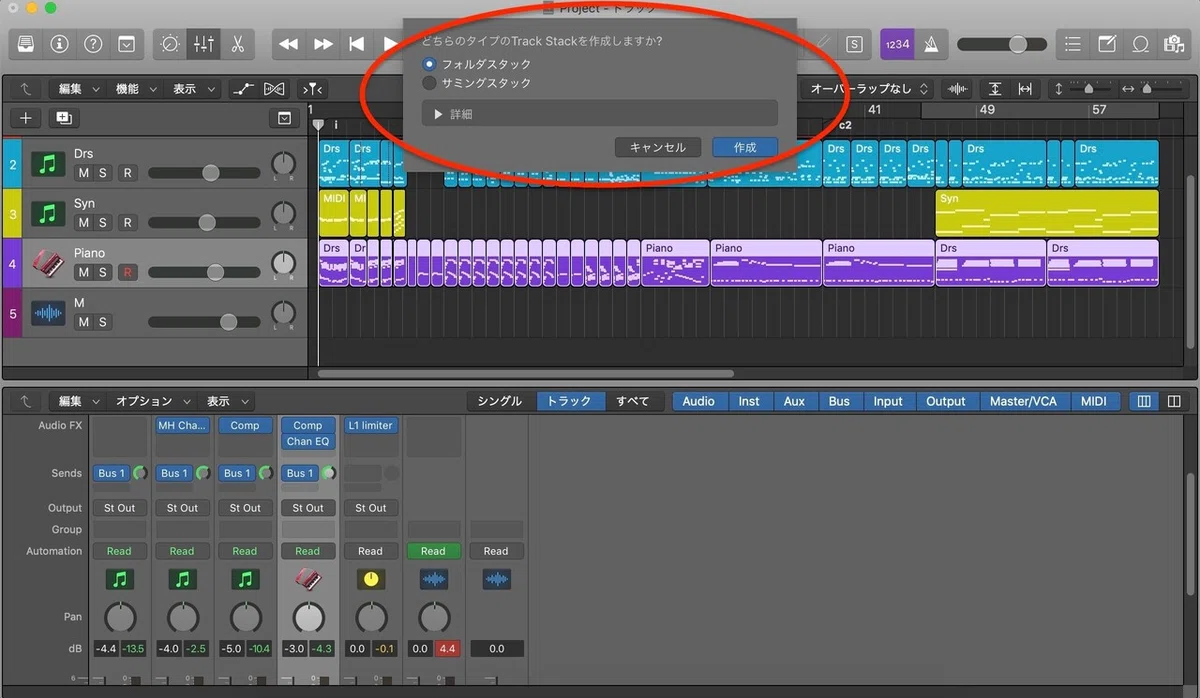Open the Loop Browser button

(x=1139, y=44)
